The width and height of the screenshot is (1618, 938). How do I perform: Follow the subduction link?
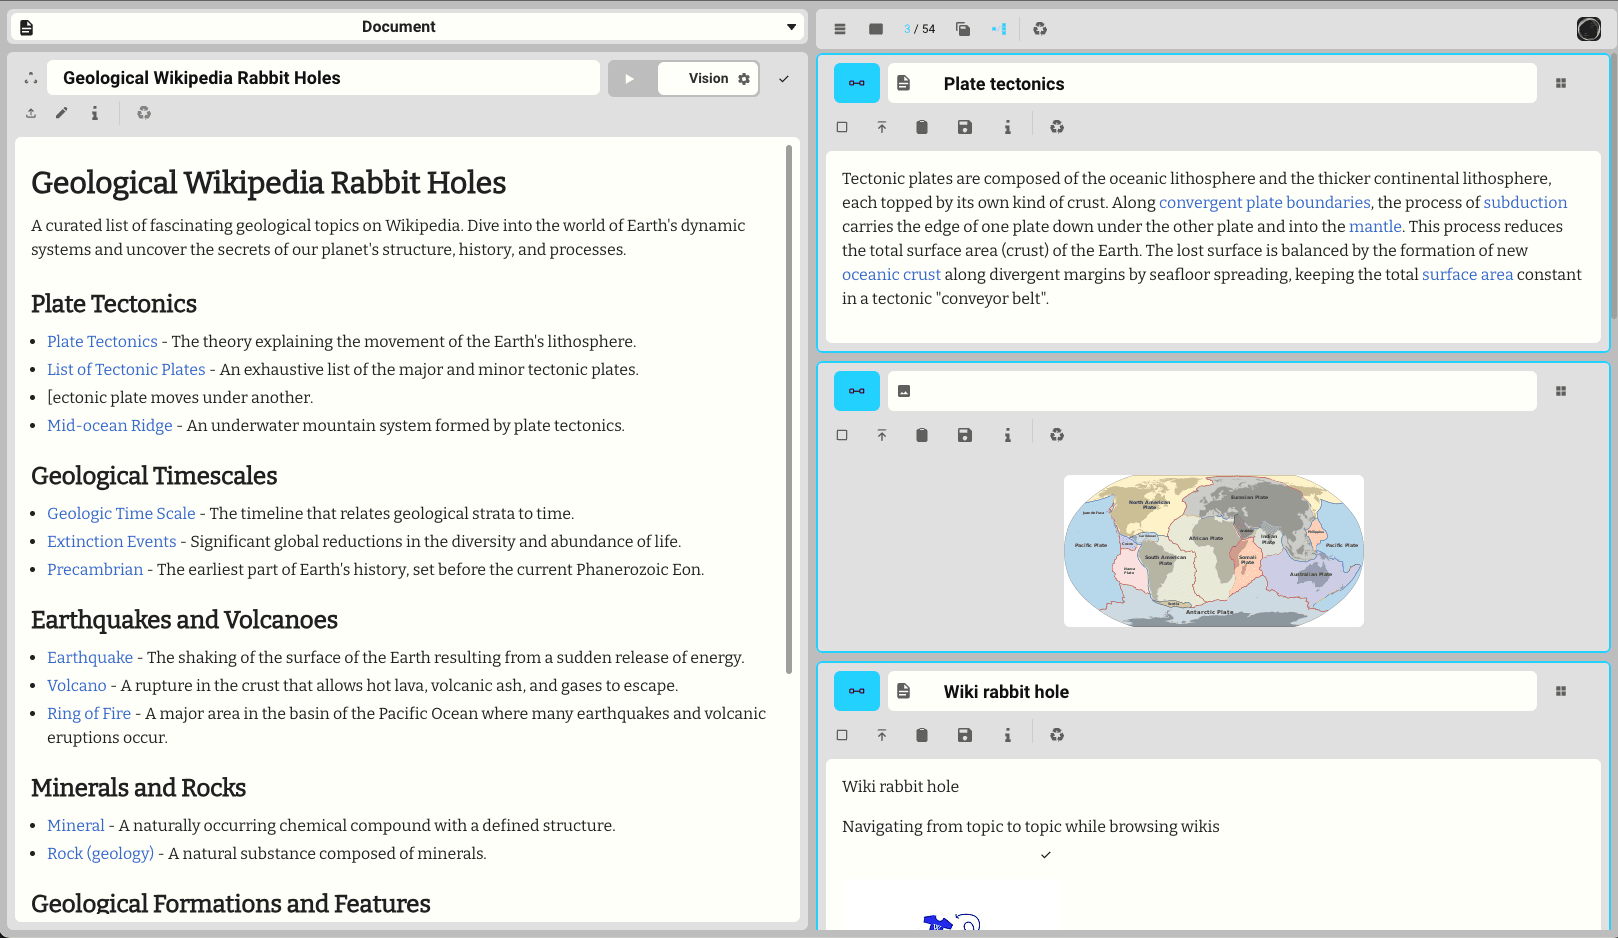tap(1525, 203)
